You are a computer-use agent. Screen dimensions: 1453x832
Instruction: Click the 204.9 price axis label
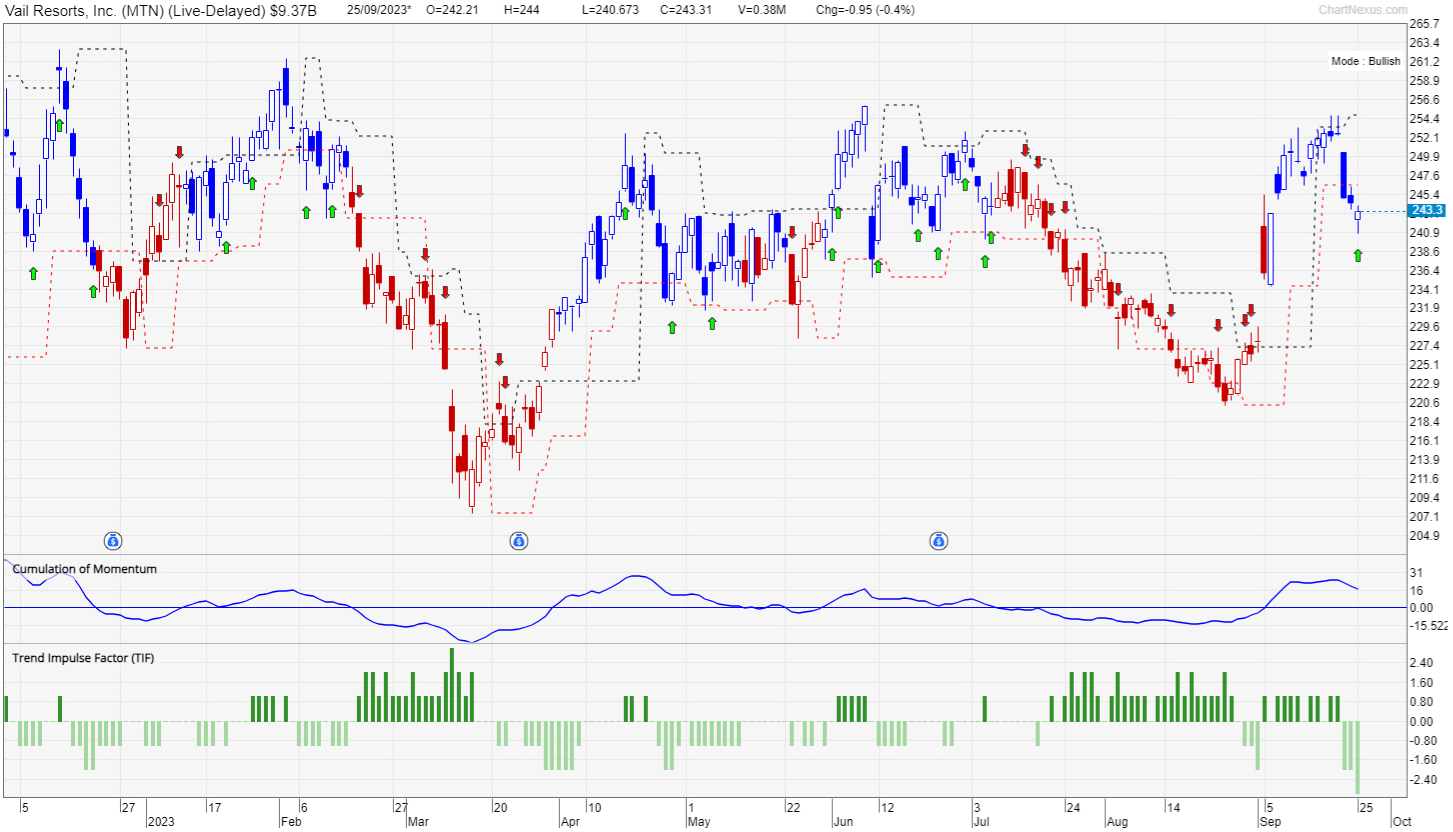(1423, 536)
